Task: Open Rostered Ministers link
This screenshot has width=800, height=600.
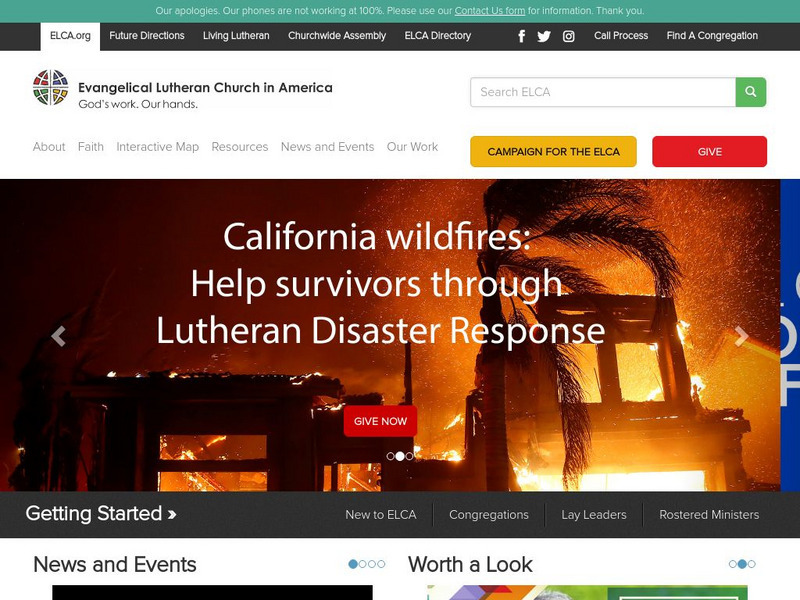Action: pos(709,515)
